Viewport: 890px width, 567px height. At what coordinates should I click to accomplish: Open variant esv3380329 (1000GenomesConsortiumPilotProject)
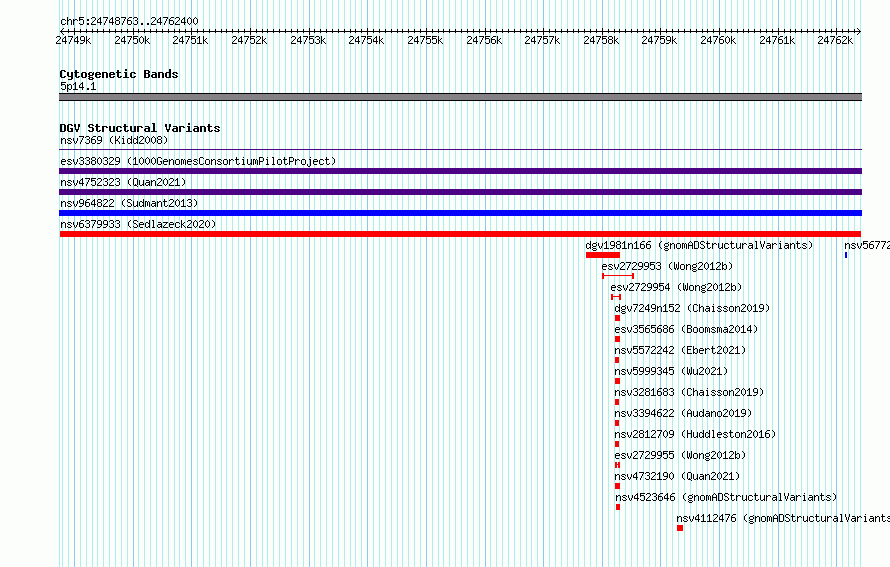point(198,161)
